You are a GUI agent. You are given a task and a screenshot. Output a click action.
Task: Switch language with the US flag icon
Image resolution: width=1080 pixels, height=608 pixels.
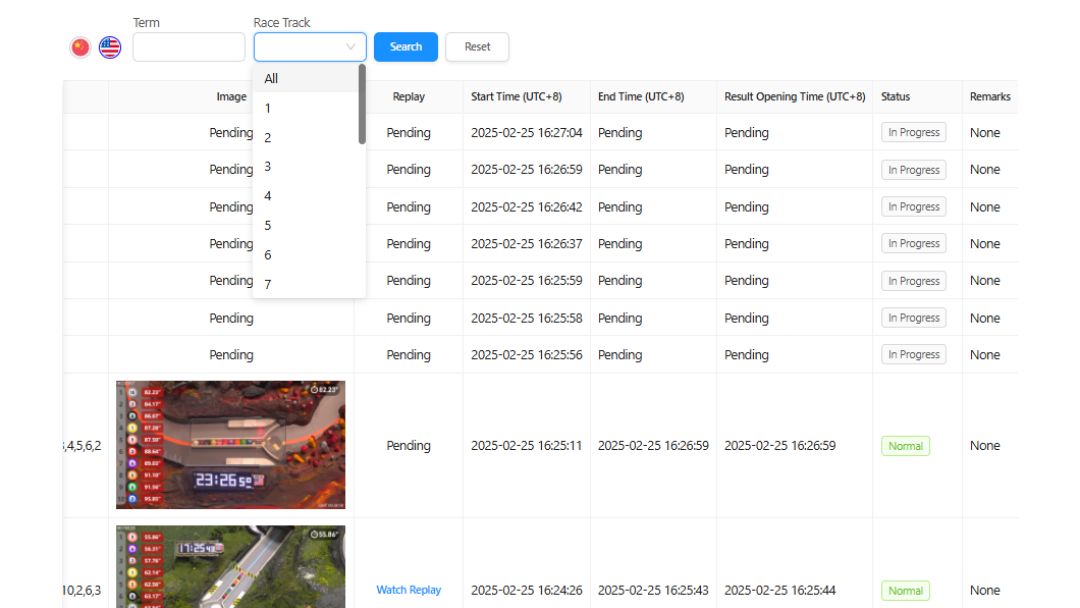(110, 47)
